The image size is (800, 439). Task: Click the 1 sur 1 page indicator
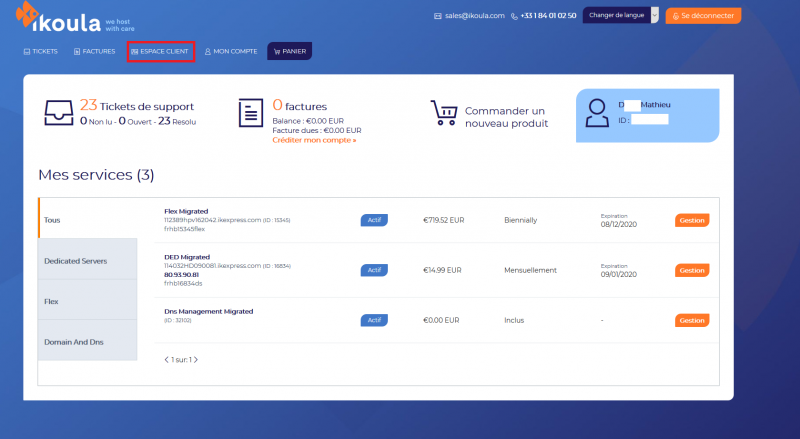point(181,360)
